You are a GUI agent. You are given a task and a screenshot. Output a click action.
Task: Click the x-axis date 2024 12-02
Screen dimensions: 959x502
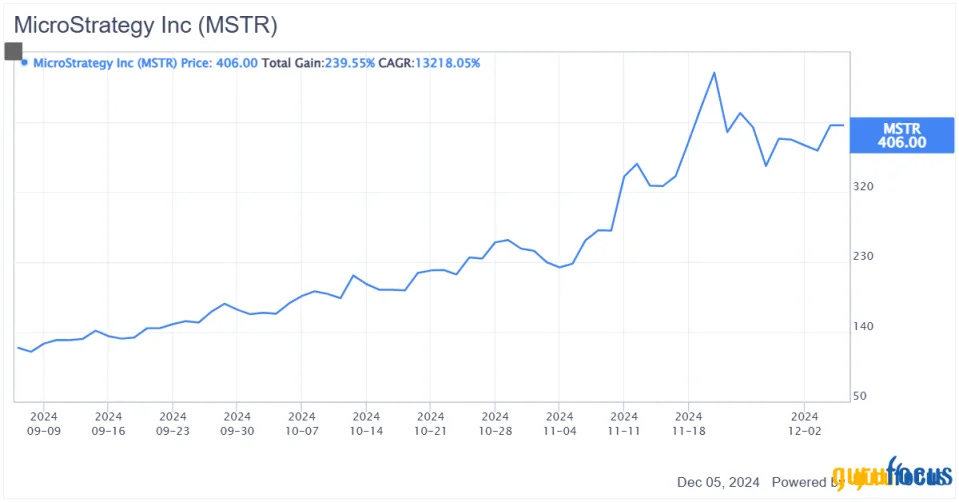point(804,424)
